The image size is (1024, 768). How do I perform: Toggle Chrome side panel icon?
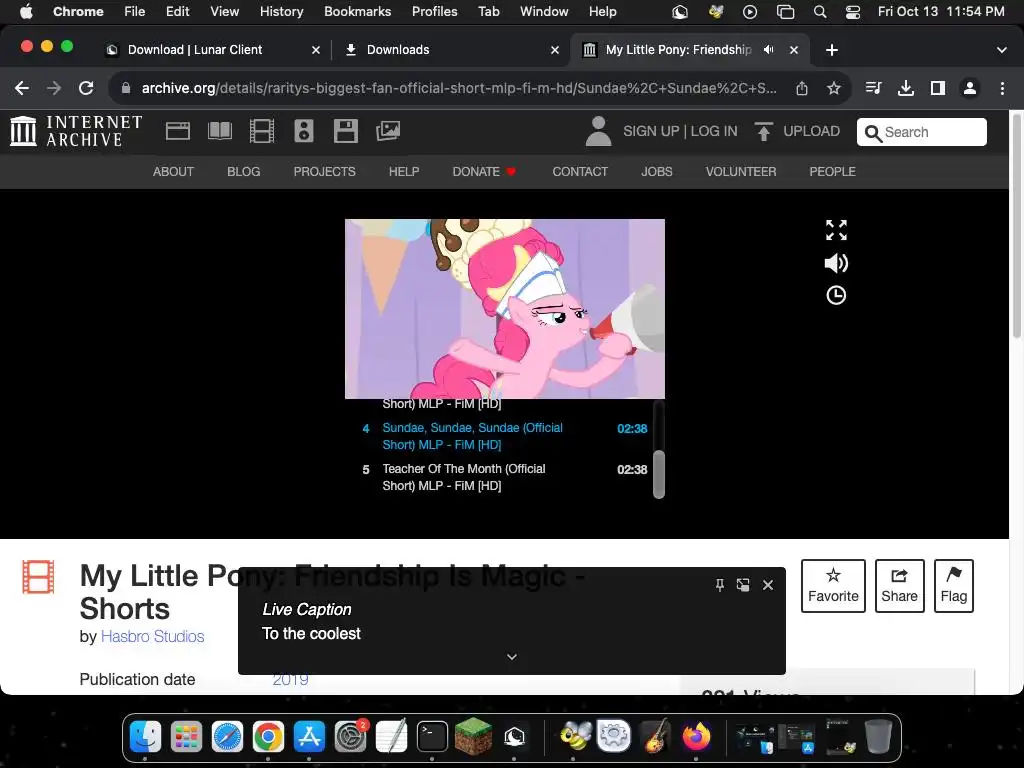[x=938, y=88]
